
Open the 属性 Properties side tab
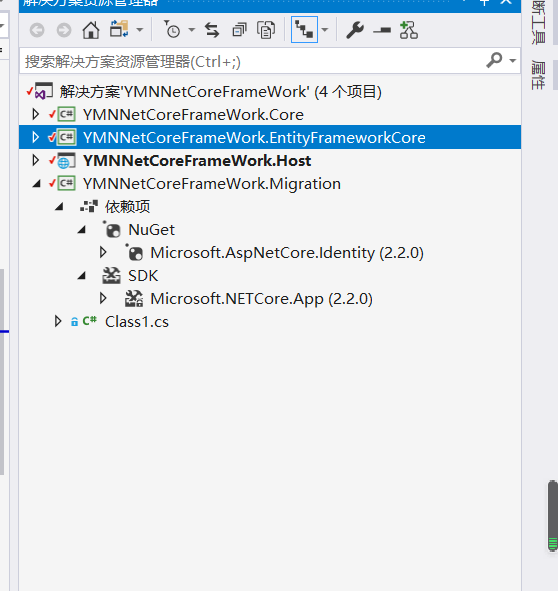click(x=538, y=75)
